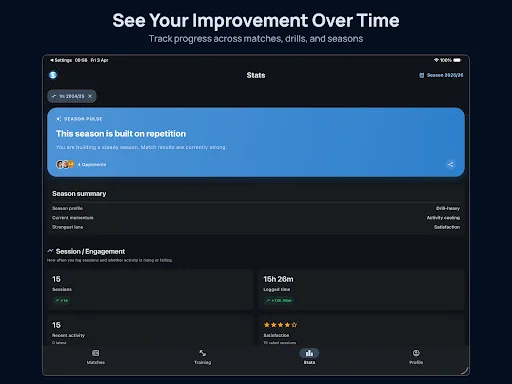Screen dimensions: 512x384
Task: Click the green sessions change badge
Action: (x=61, y=300)
